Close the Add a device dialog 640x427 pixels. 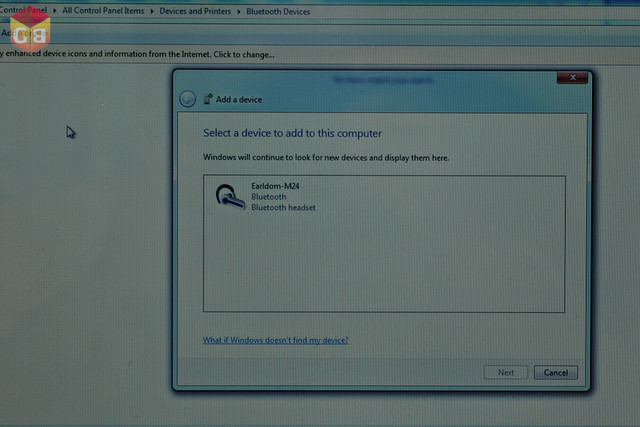[x=572, y=77]
